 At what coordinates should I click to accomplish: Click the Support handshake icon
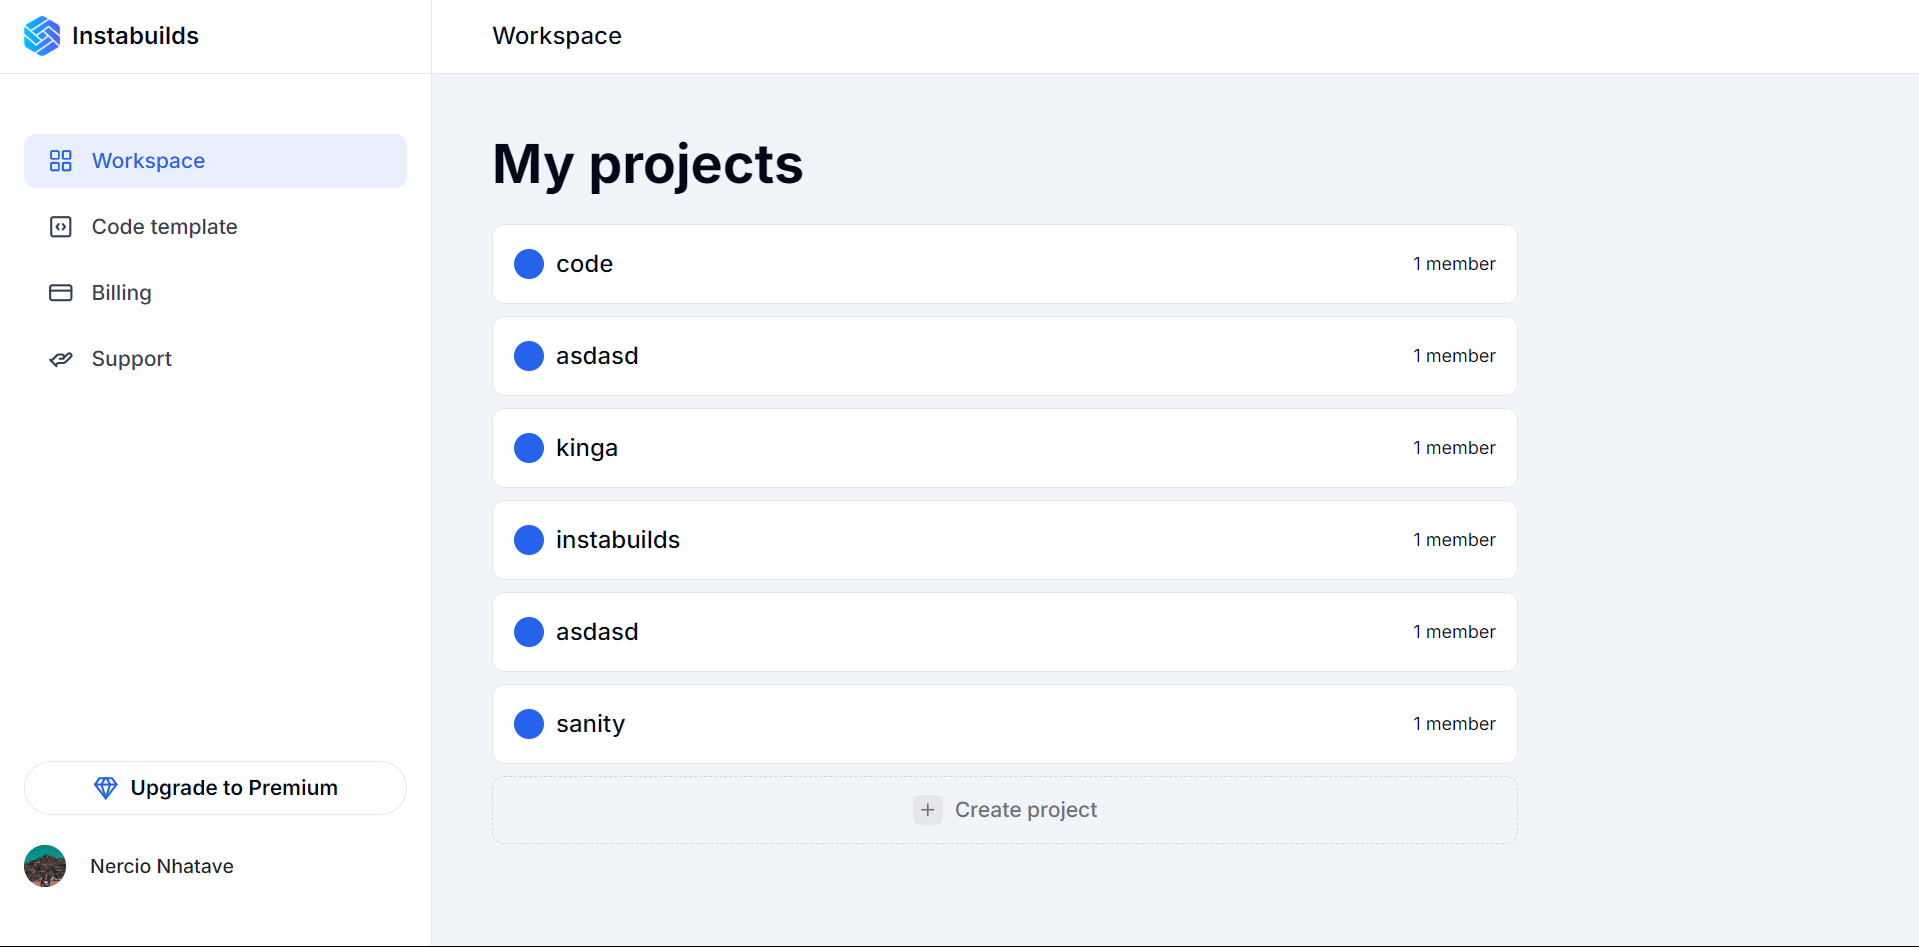click(x=61, y=359)
